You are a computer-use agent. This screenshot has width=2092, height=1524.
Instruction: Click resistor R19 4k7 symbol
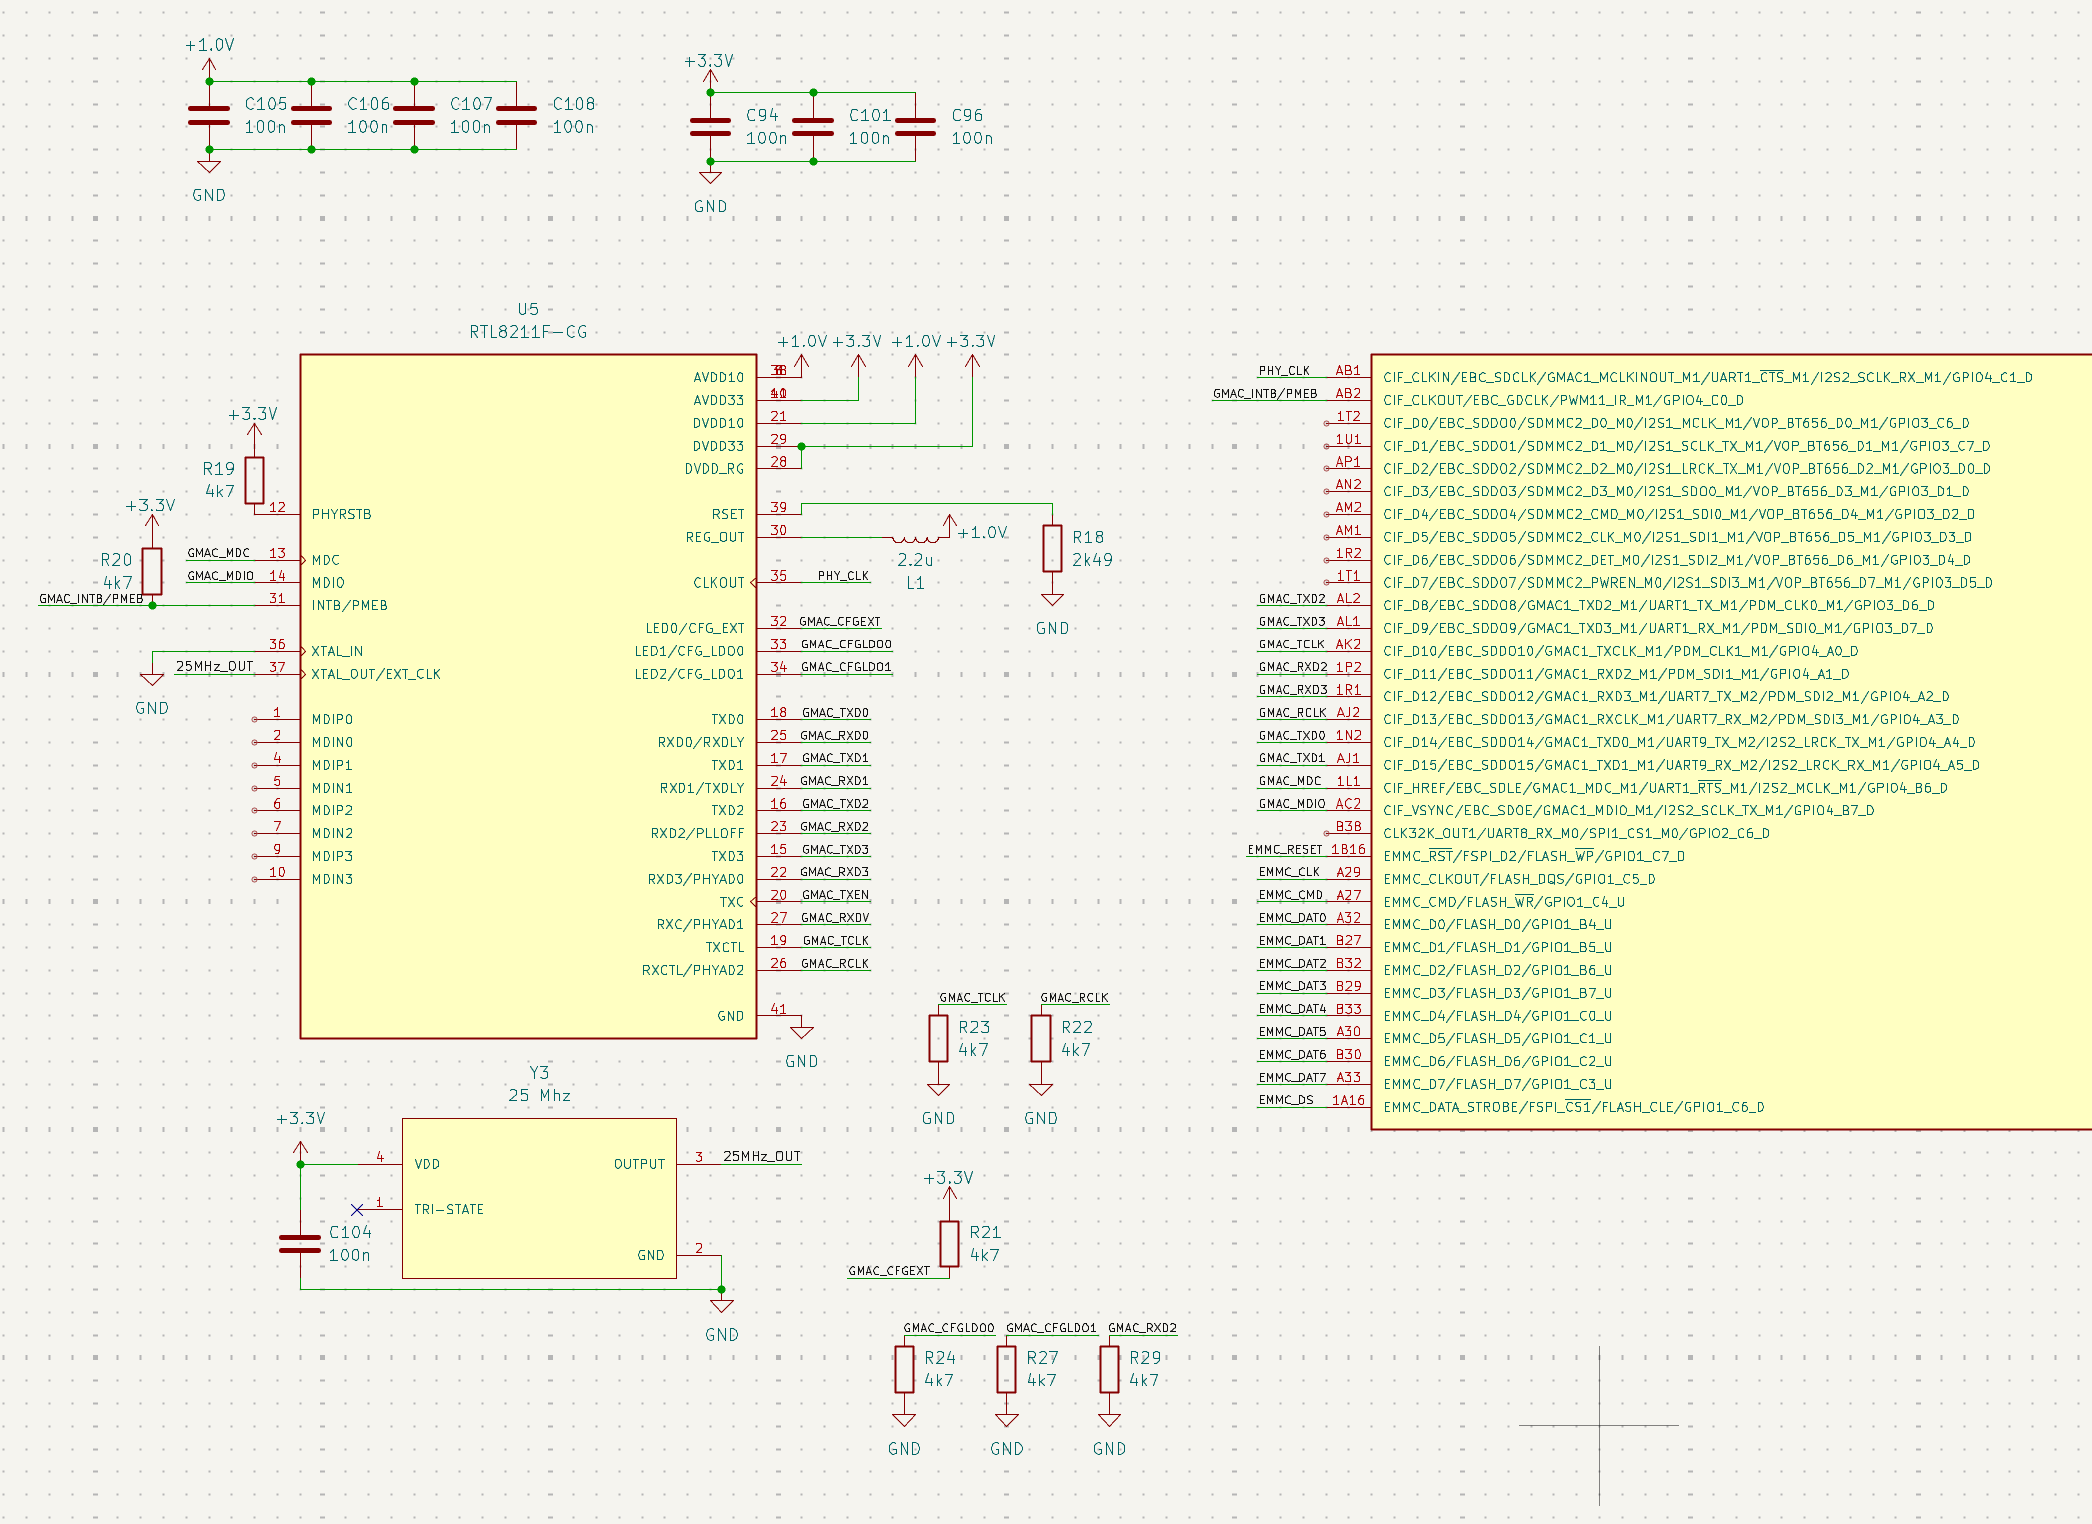tap(254, 480)
